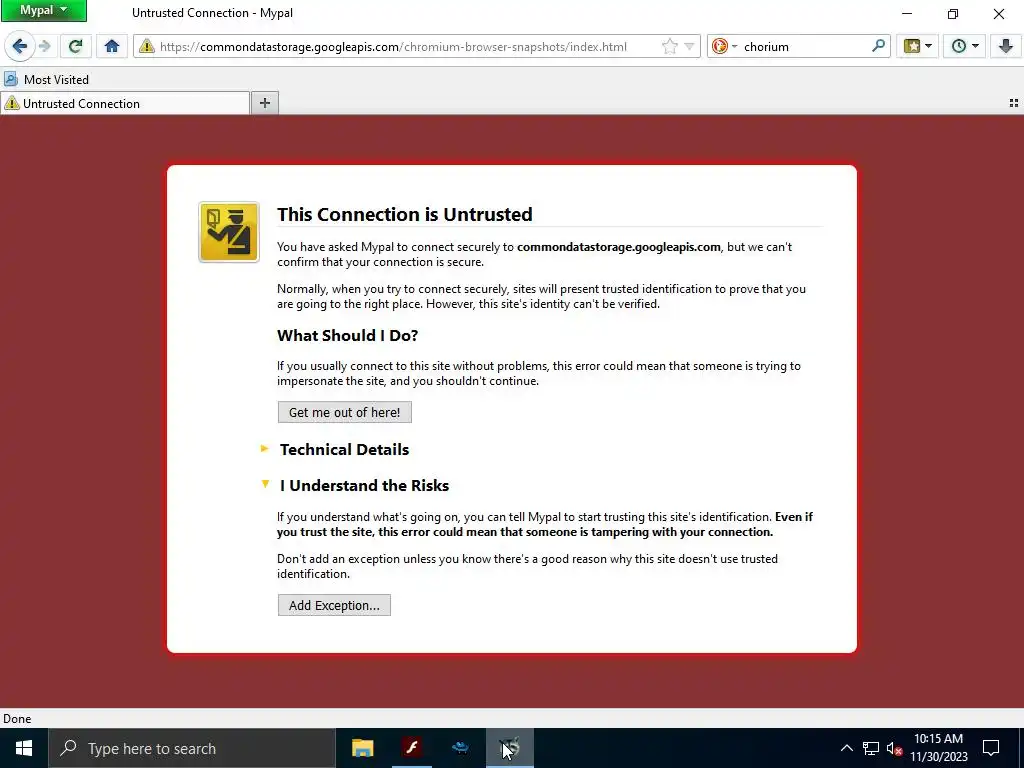Bookmark this page with the star
This screenshot has width=1024, height=768.
point(669,46)
